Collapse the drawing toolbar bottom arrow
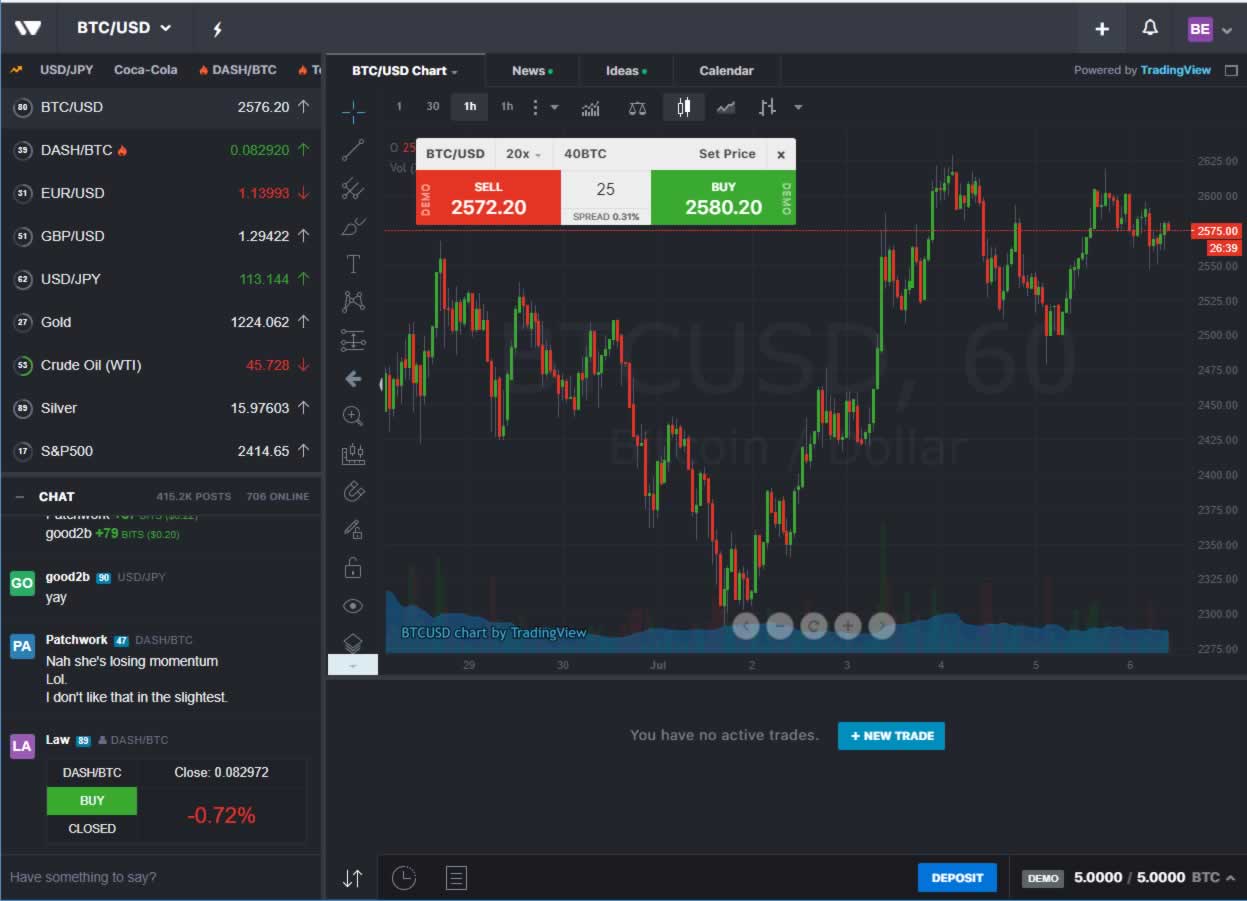This screenshot has width=1247, height=901. click(353, 665)
